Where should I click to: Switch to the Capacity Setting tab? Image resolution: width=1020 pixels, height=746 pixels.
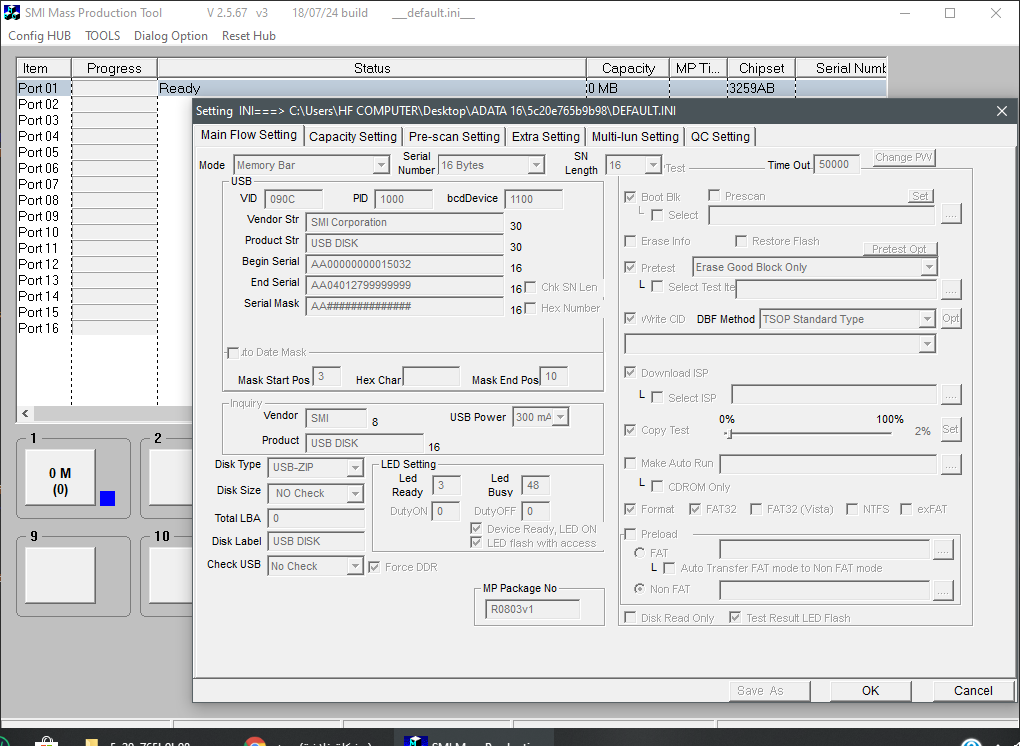tap(353, 137)
